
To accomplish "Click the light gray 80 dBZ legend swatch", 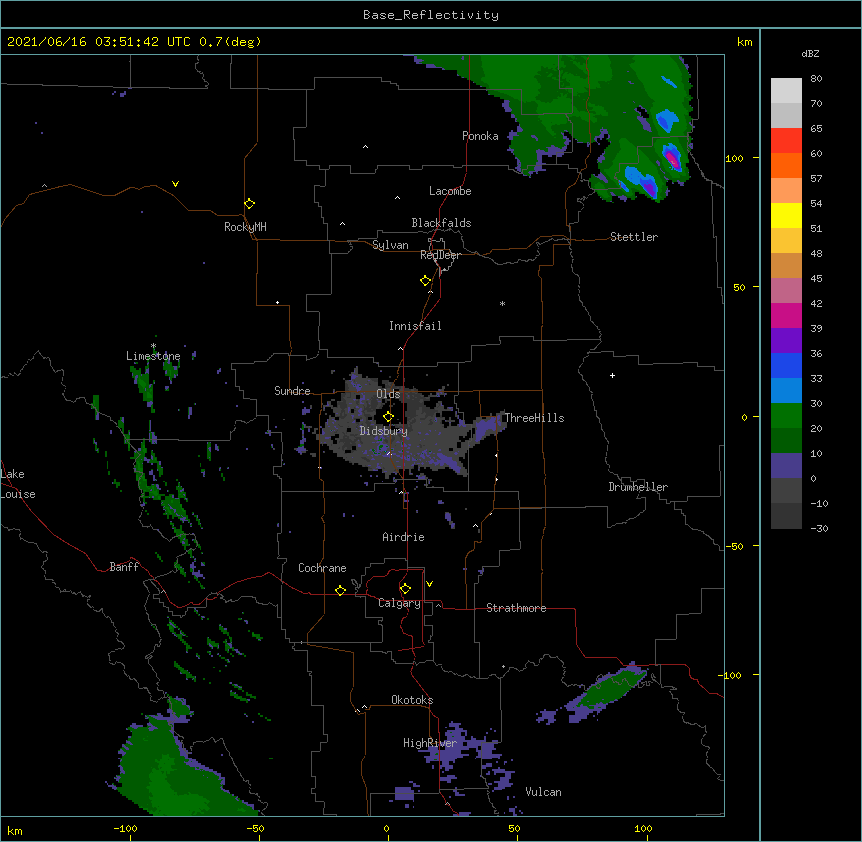I will pyautogui.click(x=786, y=90).
